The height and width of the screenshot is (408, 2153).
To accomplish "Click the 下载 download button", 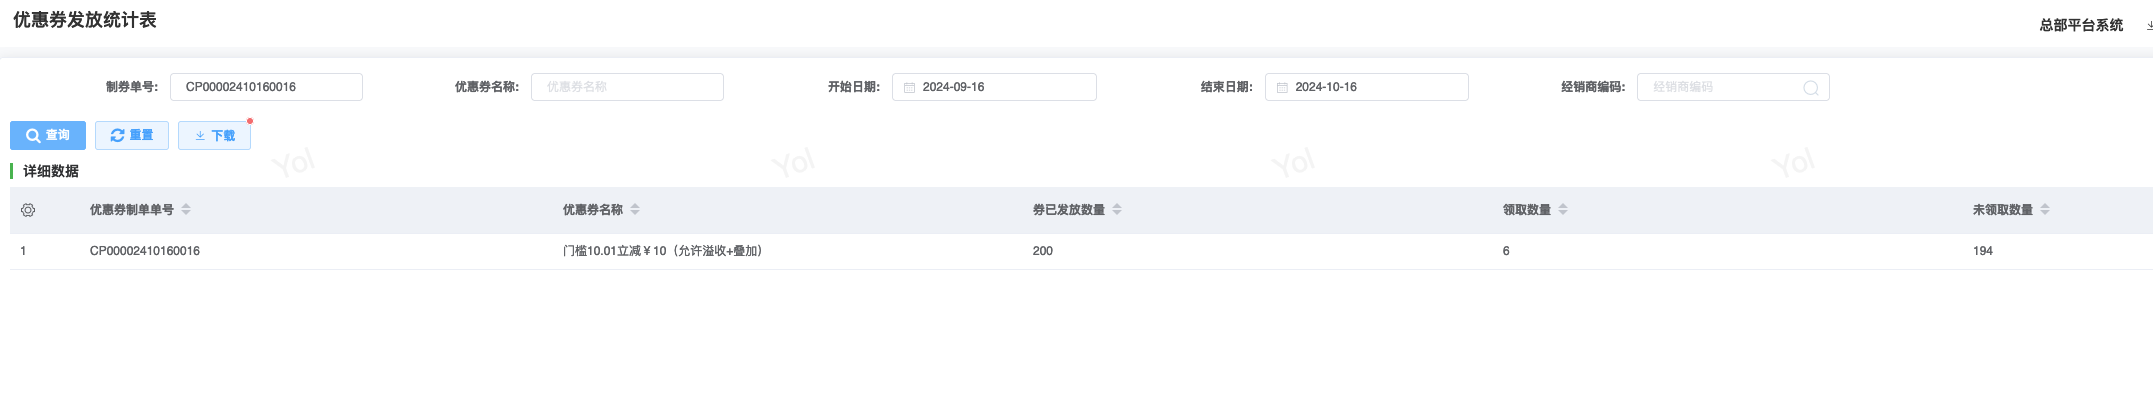I will tap(214, 136).
